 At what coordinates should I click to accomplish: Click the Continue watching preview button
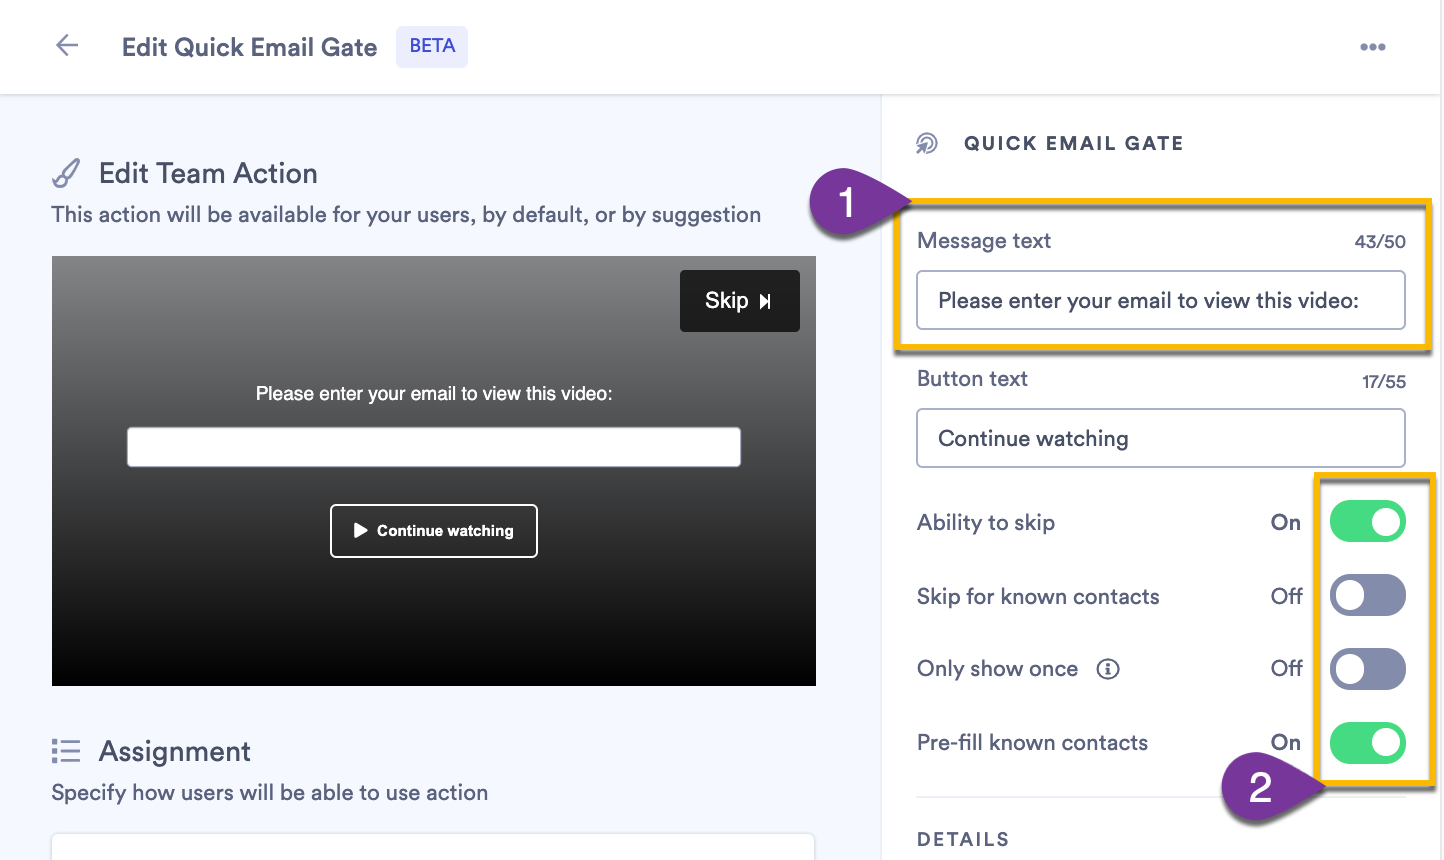tap(434, 531)
